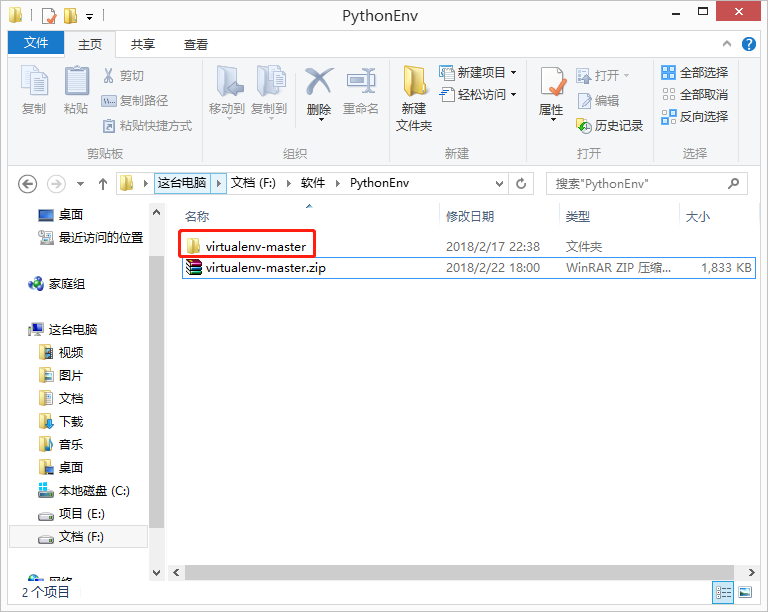Select This PC (这台电脑) in navigation pane
The image size is (768, 612).
click(63, 330)
